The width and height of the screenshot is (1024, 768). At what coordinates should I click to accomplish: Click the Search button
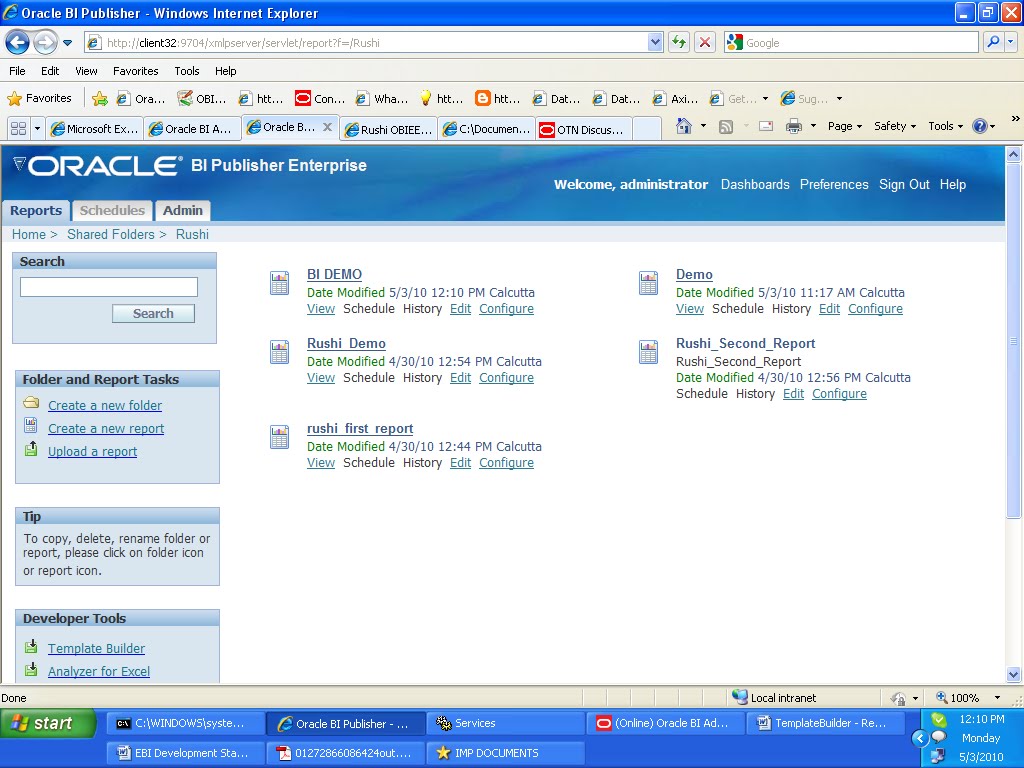[x=153, y=313]
